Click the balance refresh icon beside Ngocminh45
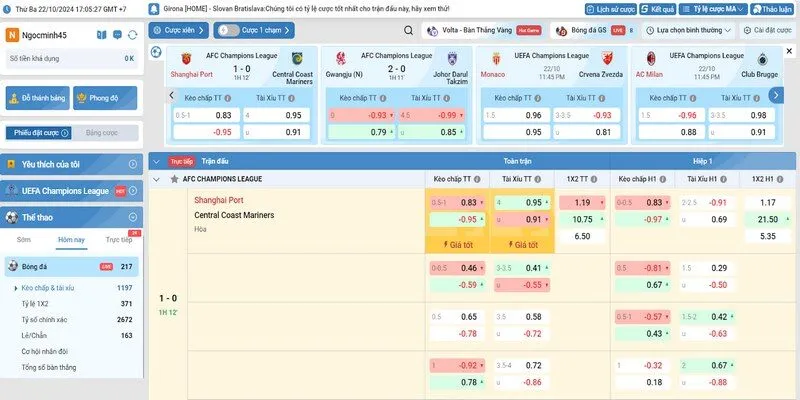 [x=132, y=35]
